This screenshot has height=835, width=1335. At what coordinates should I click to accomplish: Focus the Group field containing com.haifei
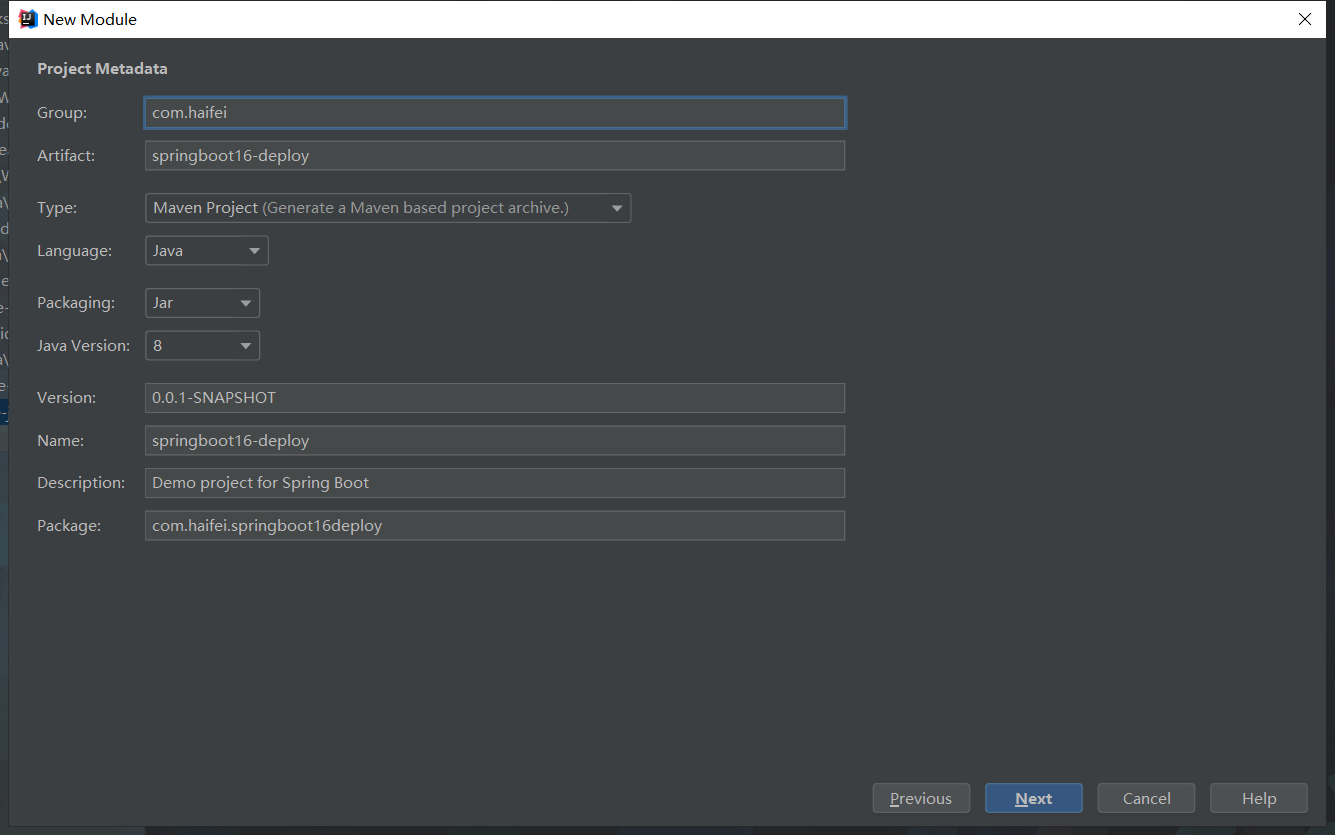[x=494, y=113]
